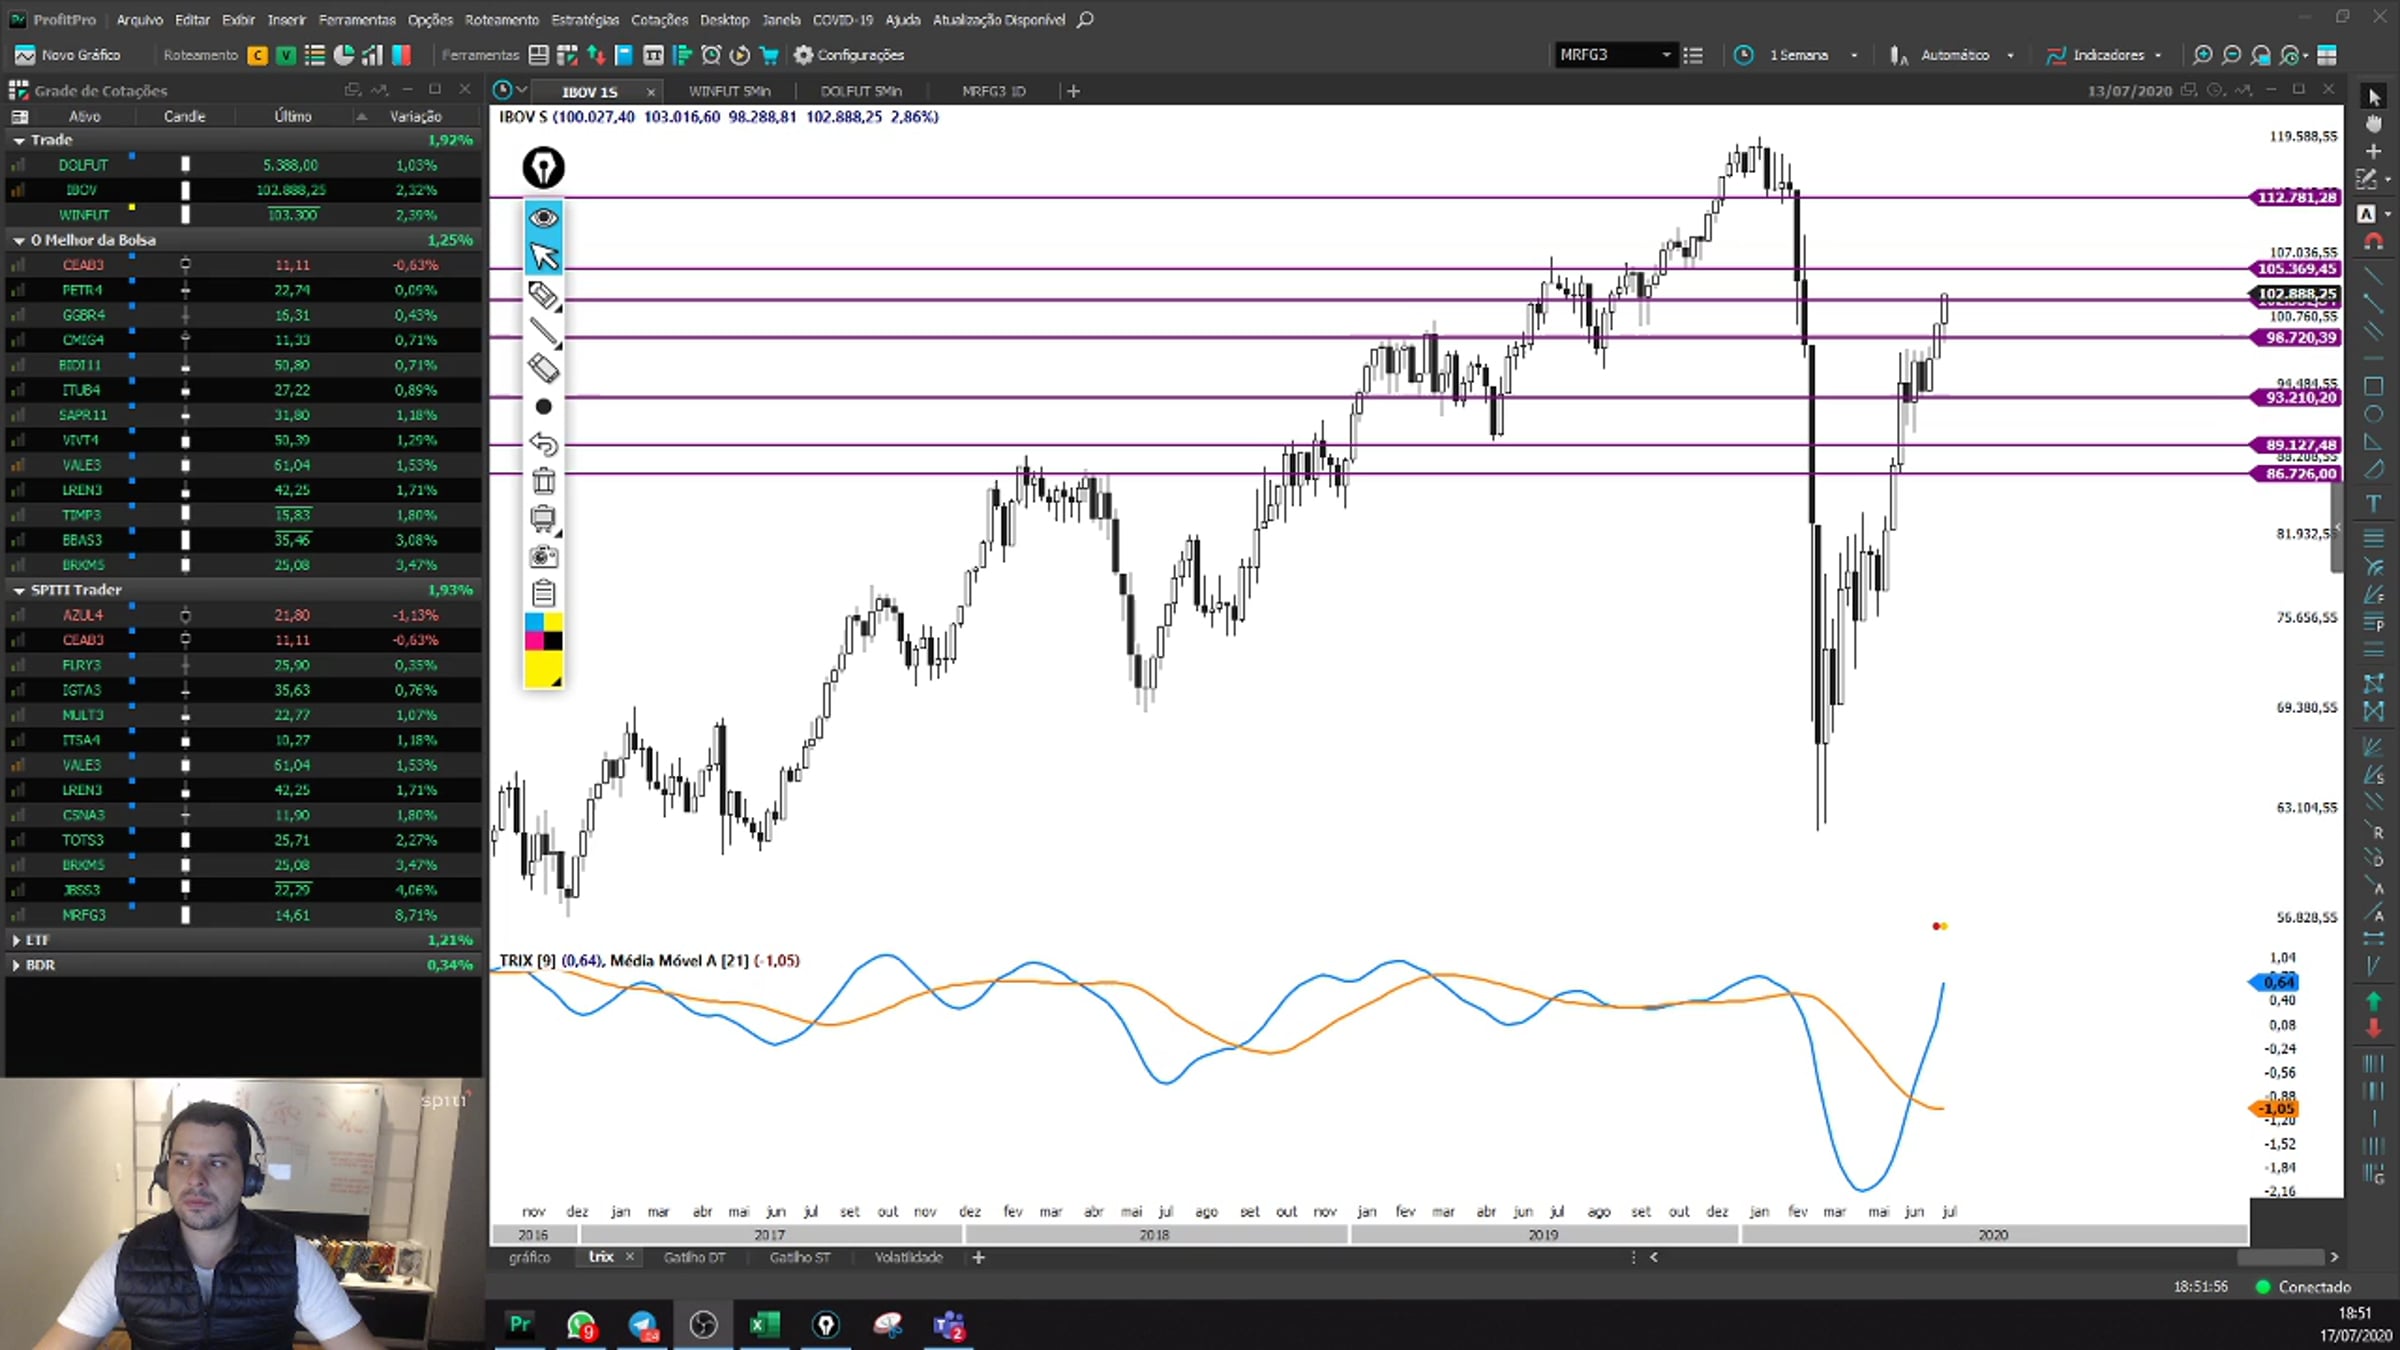Open the Configurações settings

[849, 55]
